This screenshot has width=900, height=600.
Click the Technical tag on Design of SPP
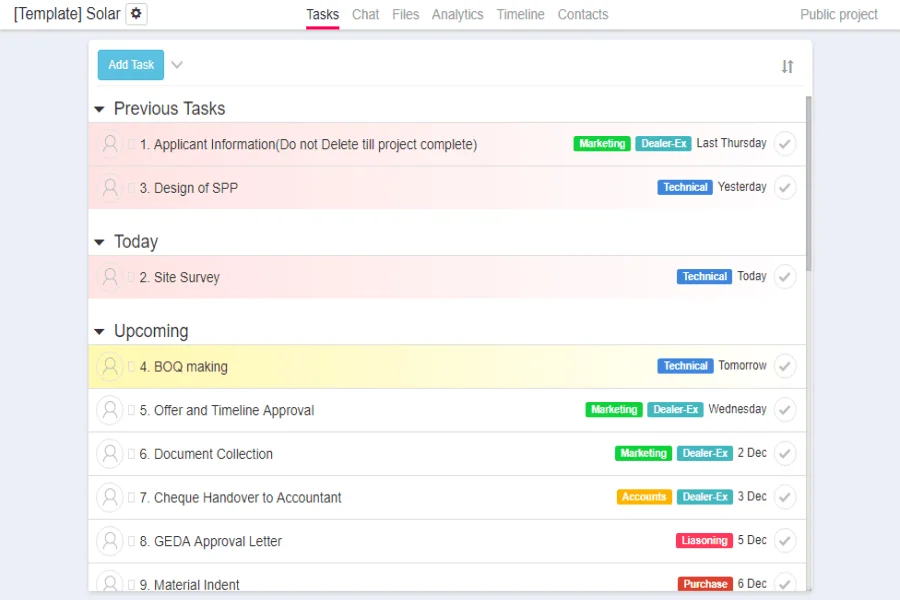point(684,187)
